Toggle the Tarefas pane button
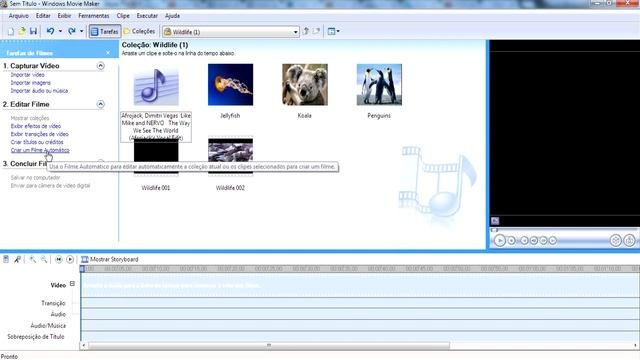This screenshot has height=360, width=640. pyautogui.click(x=105, y=31)
